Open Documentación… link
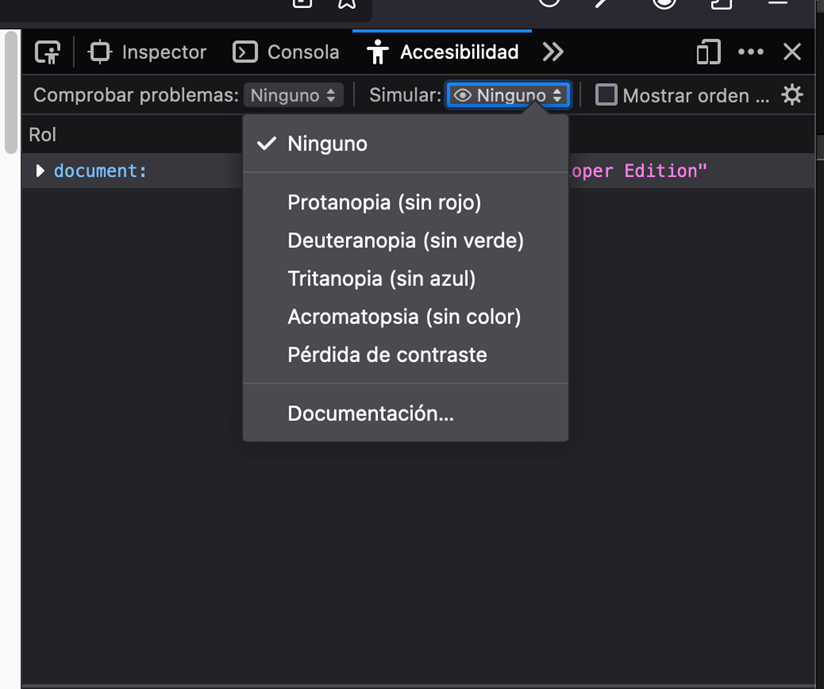824x689 pixels. click(405, 414)
